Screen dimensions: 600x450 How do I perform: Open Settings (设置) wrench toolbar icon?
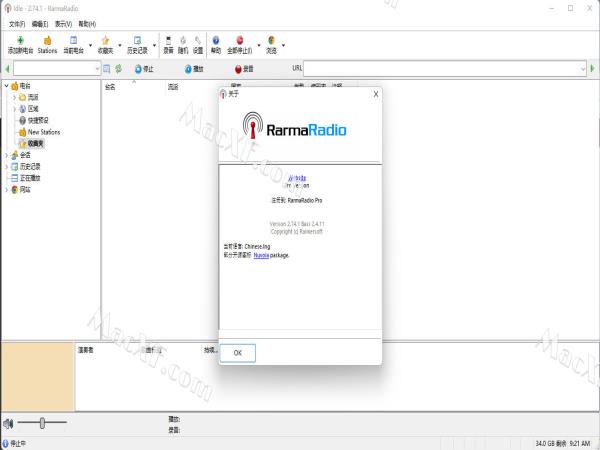(x=198, y=41)
